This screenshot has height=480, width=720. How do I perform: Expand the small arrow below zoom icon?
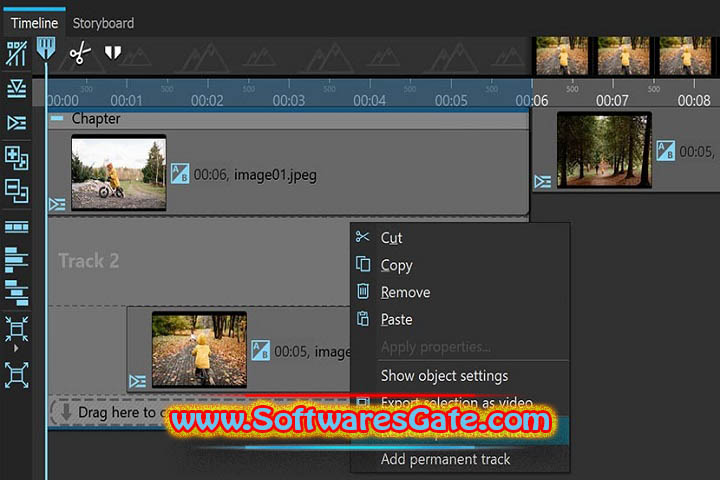[17, 348]
